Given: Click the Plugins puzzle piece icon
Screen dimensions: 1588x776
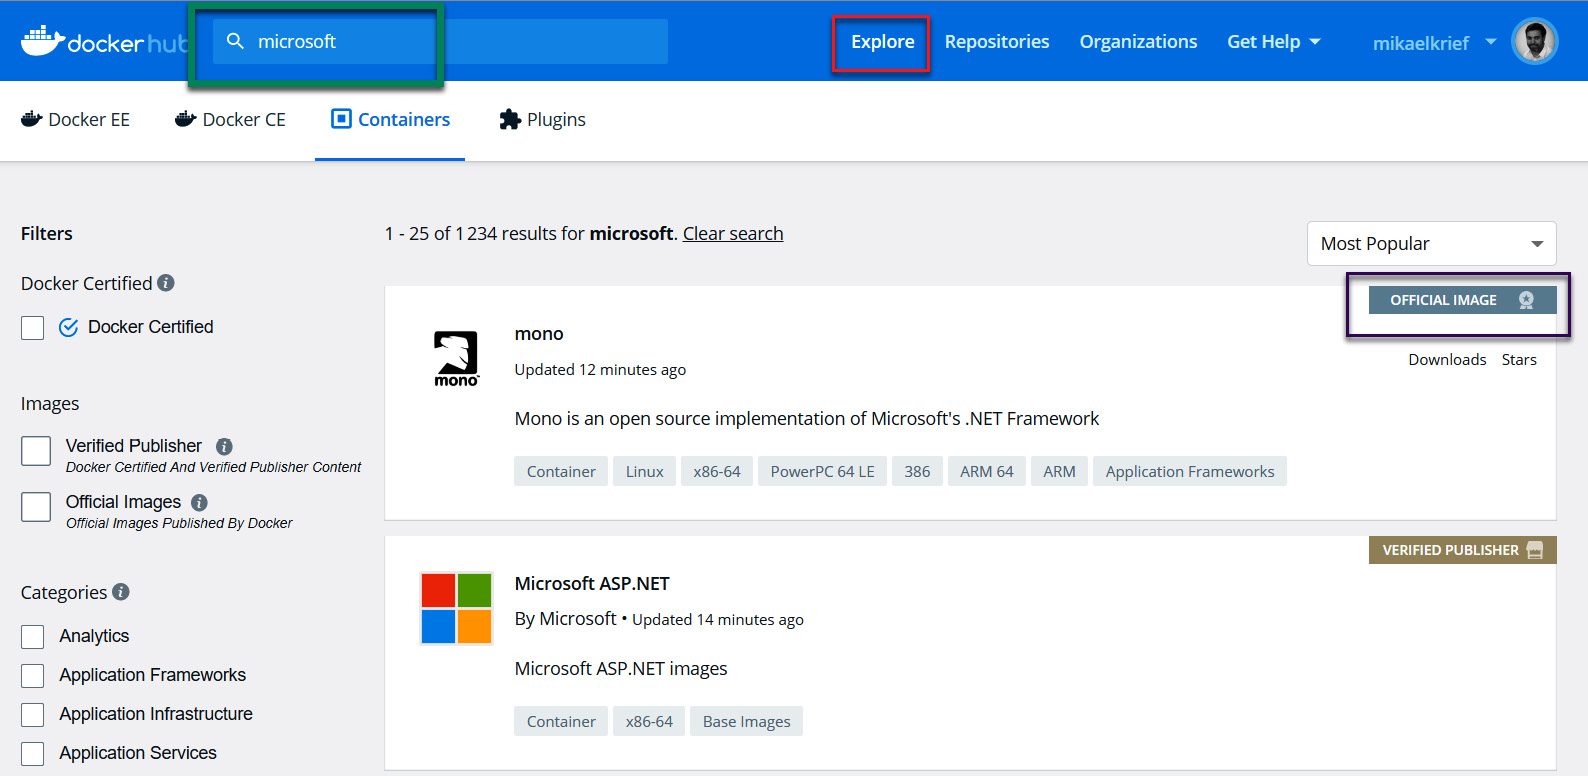Looking at the screenshot, I should tap(510, 119).
